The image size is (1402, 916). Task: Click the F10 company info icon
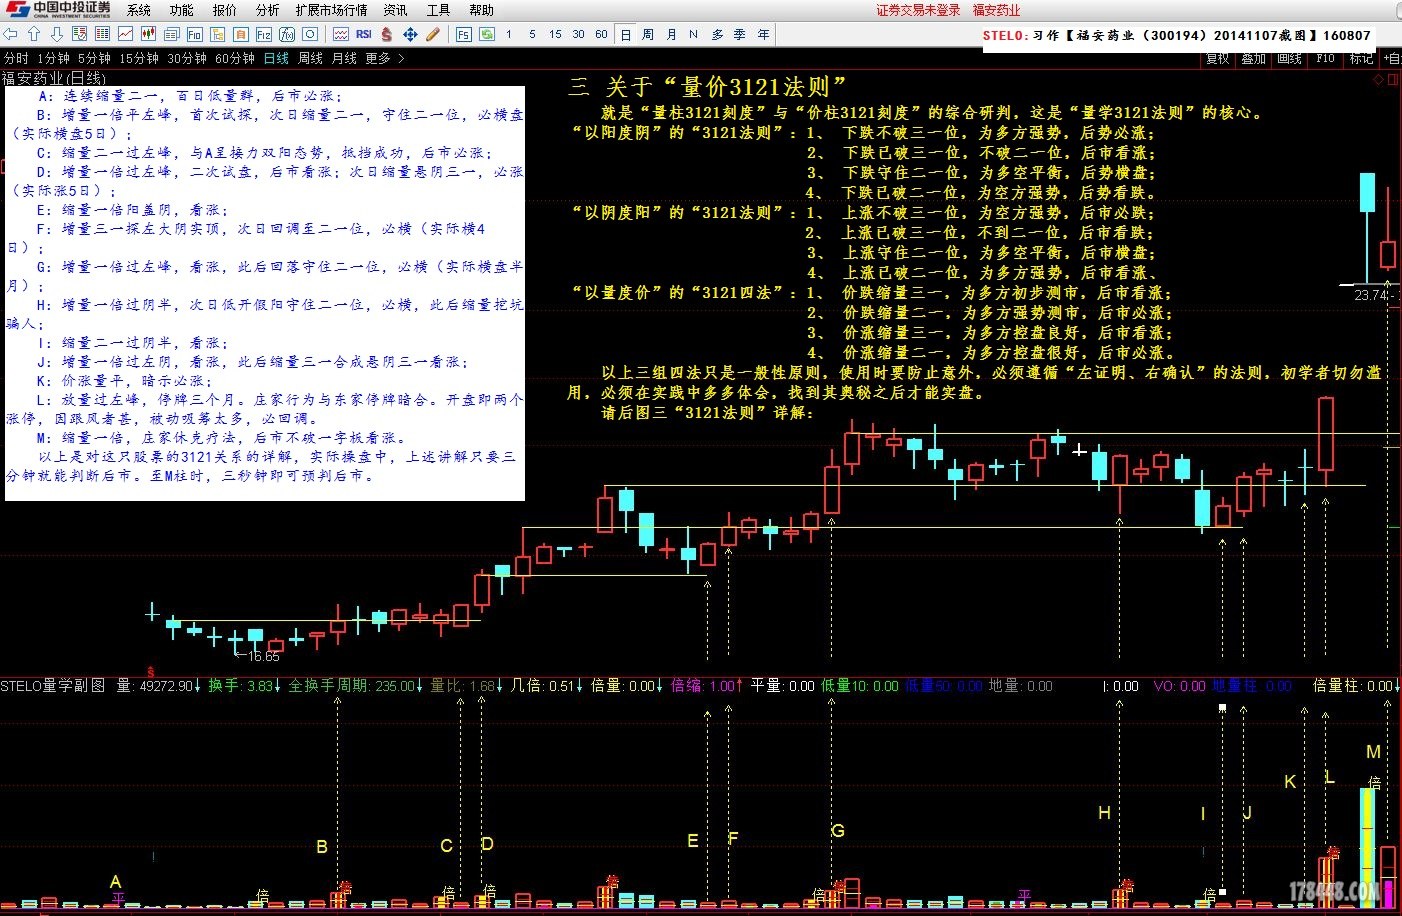[x=194, y=34]
